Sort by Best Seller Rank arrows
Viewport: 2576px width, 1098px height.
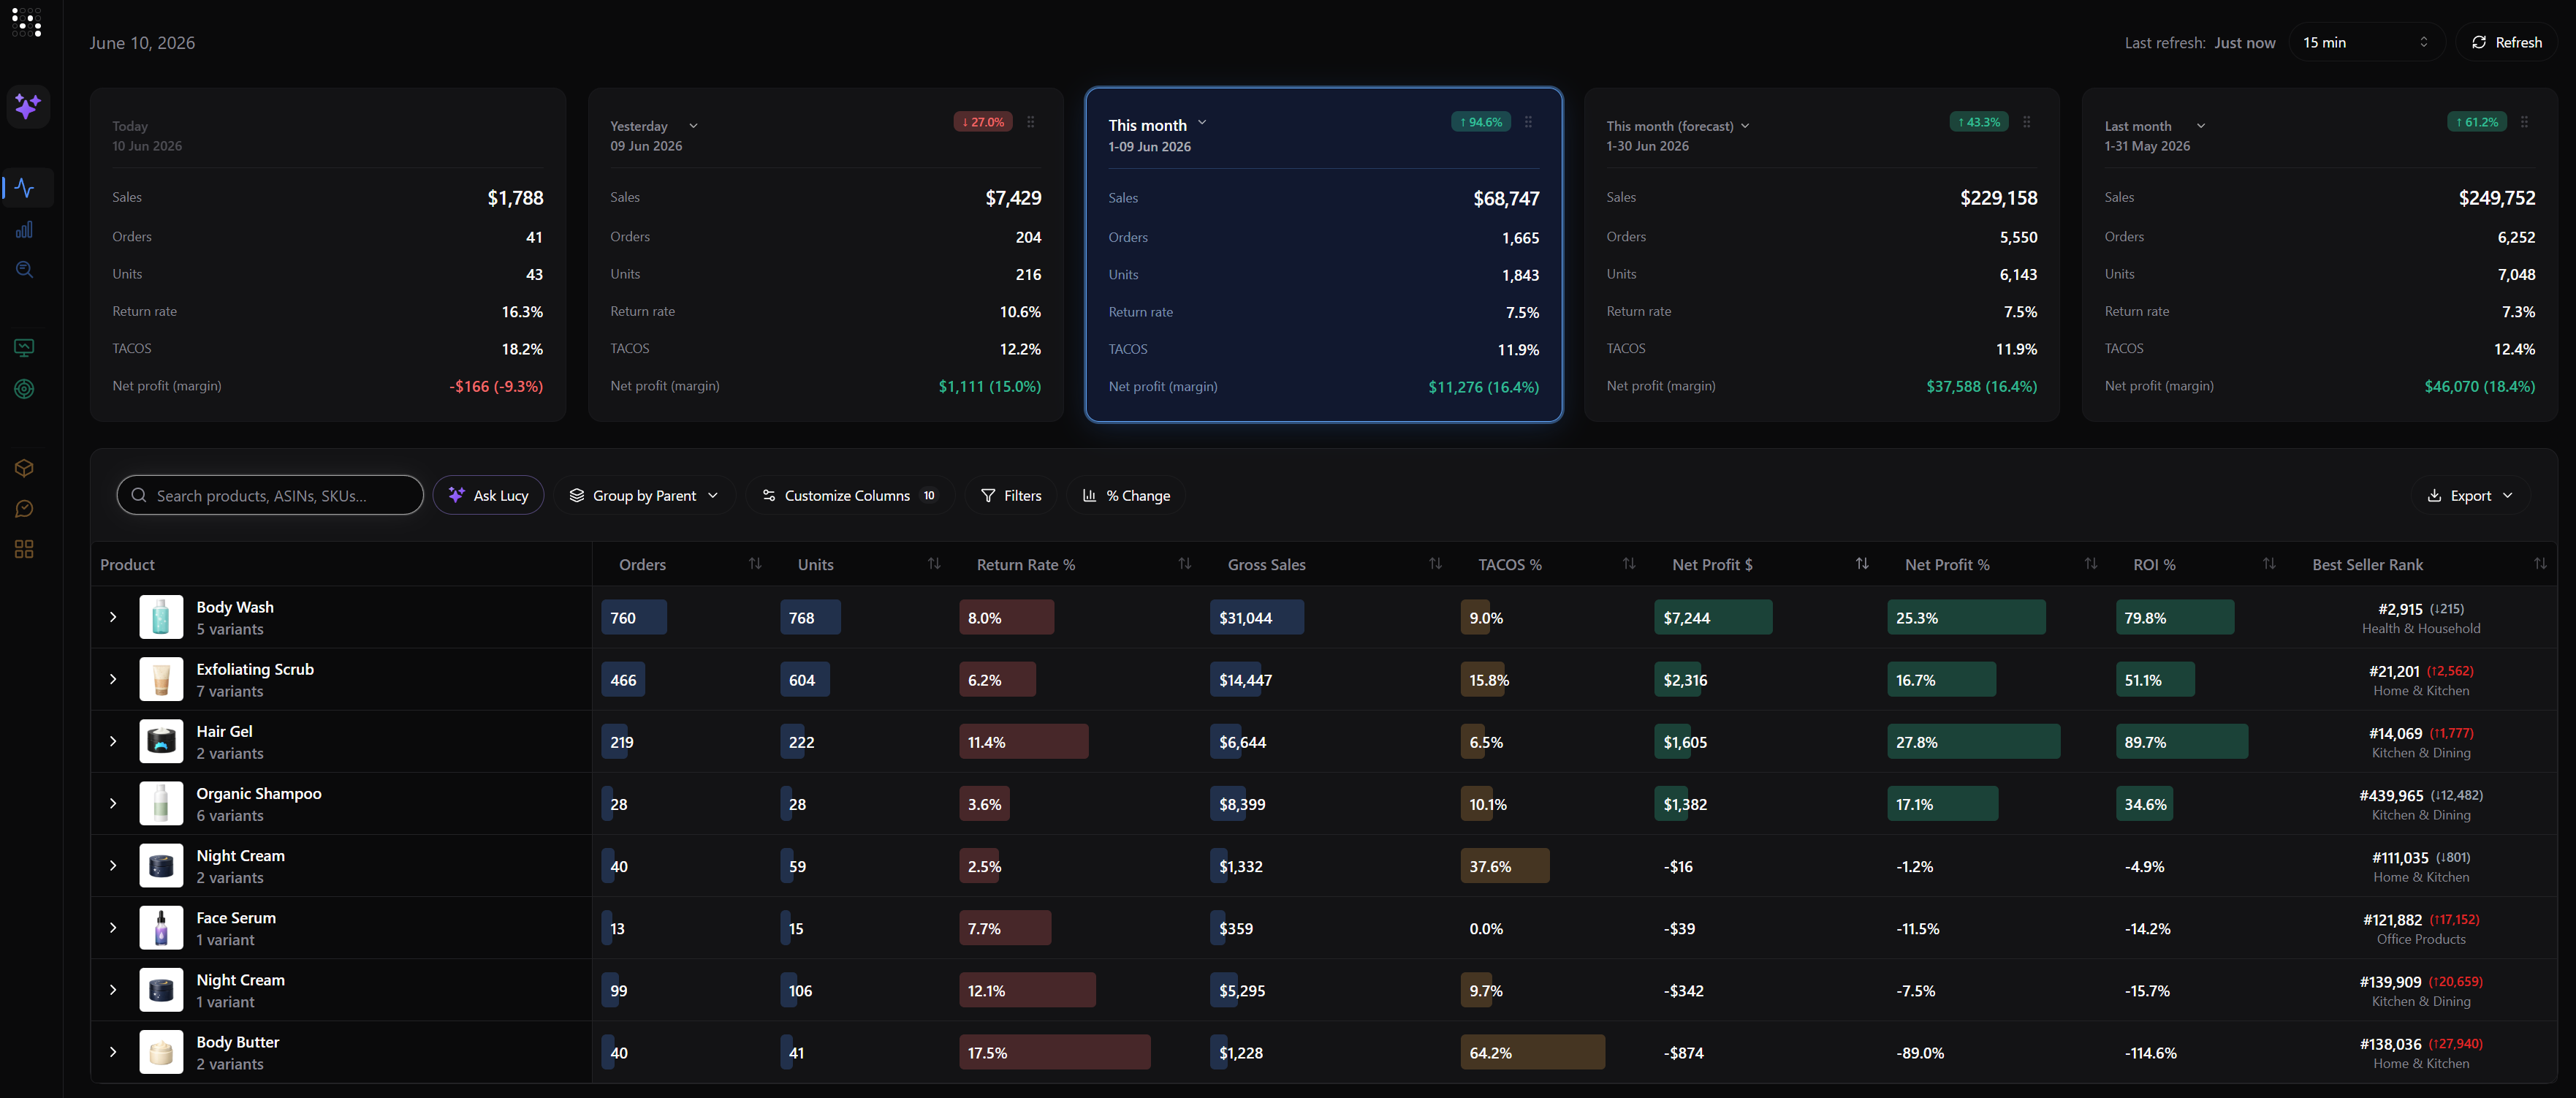coord(2541,564)
